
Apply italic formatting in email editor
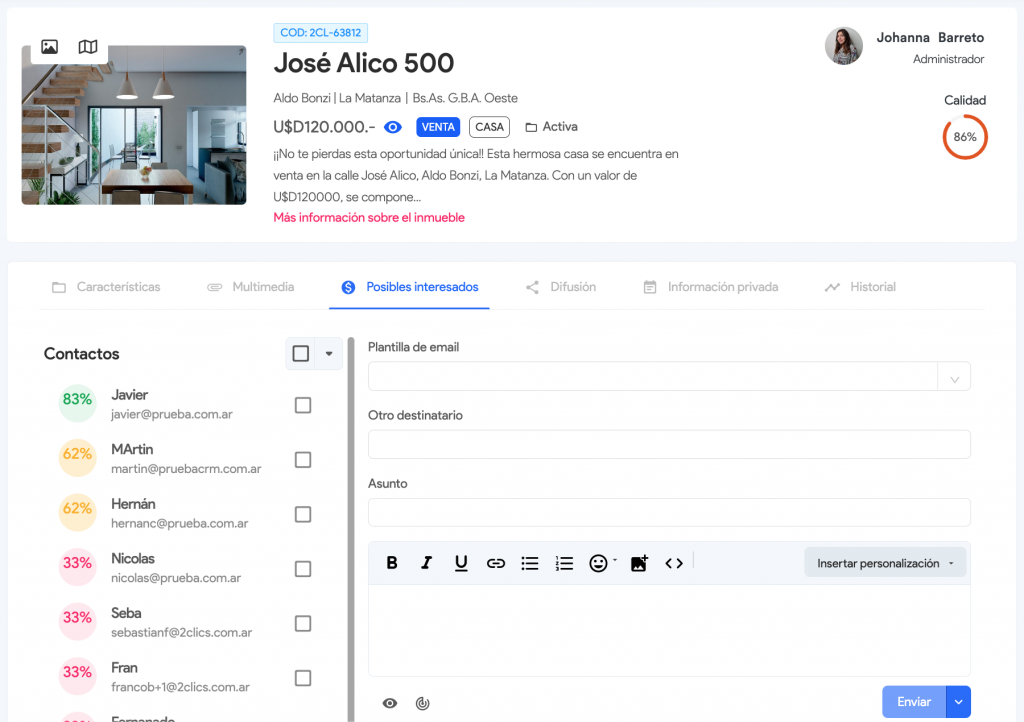426,563
